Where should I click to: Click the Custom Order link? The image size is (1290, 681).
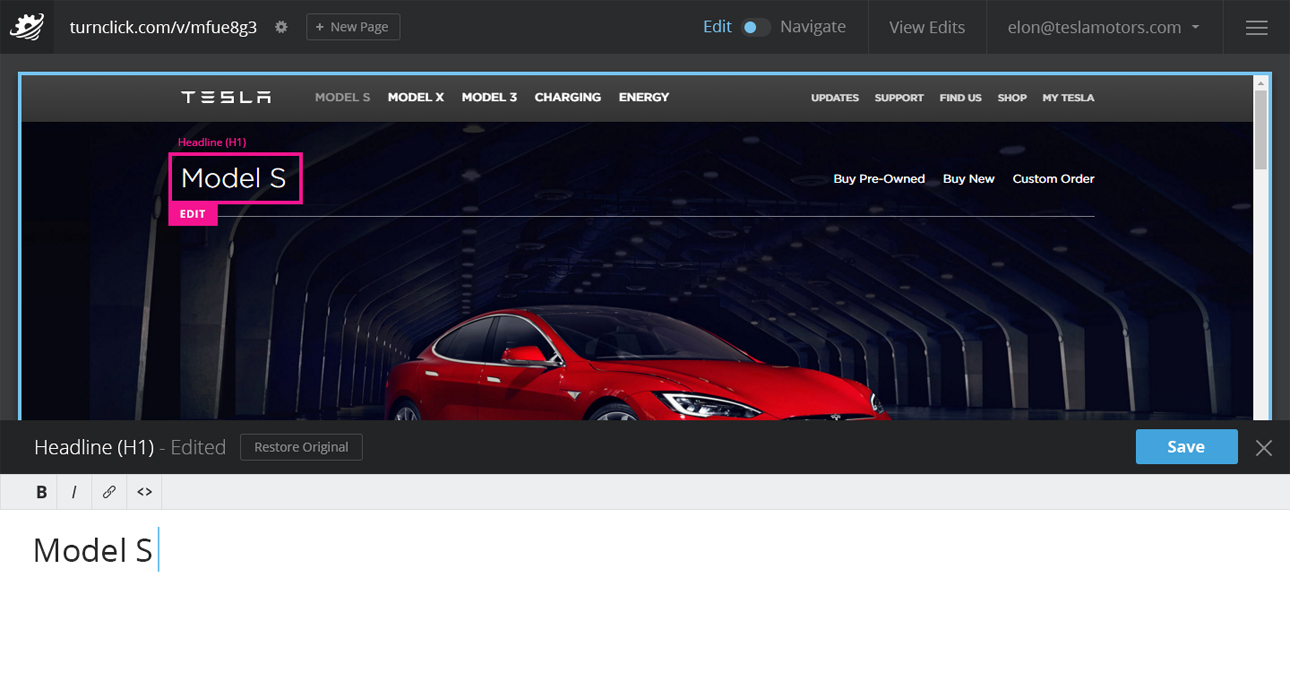coord(1053,179)
